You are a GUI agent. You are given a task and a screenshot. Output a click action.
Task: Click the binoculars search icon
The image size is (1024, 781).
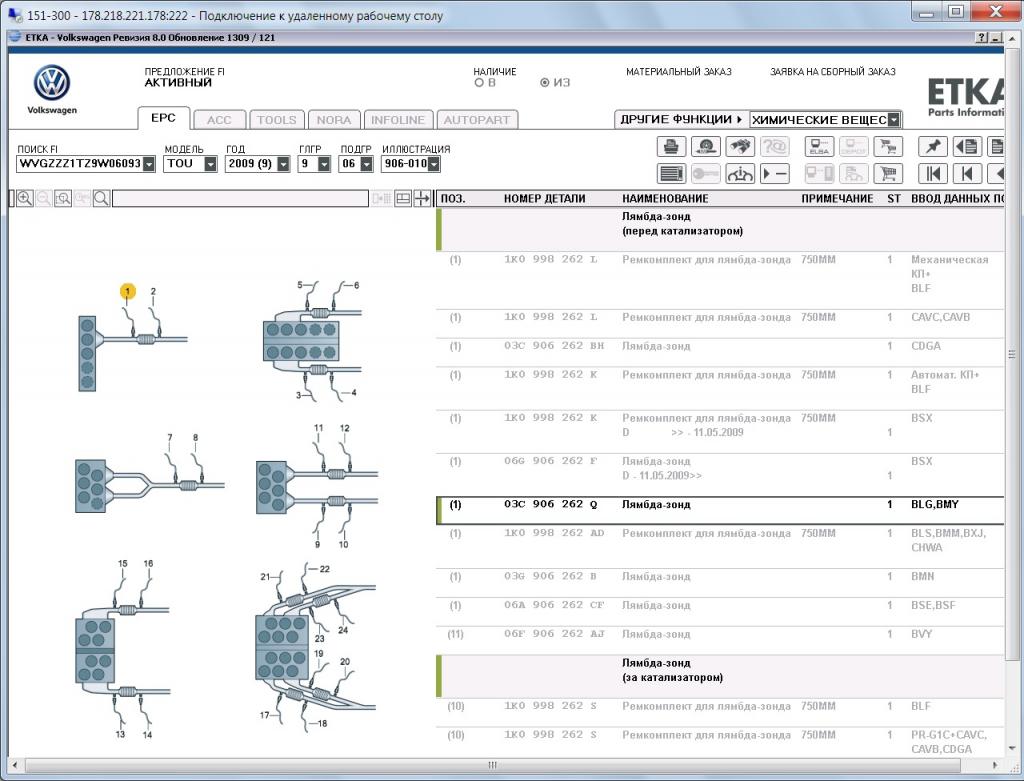739,146
